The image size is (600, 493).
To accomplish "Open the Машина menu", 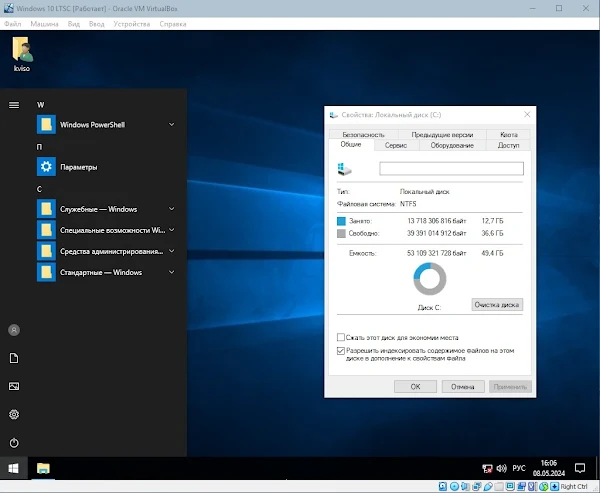I will [x=44, y=24].
